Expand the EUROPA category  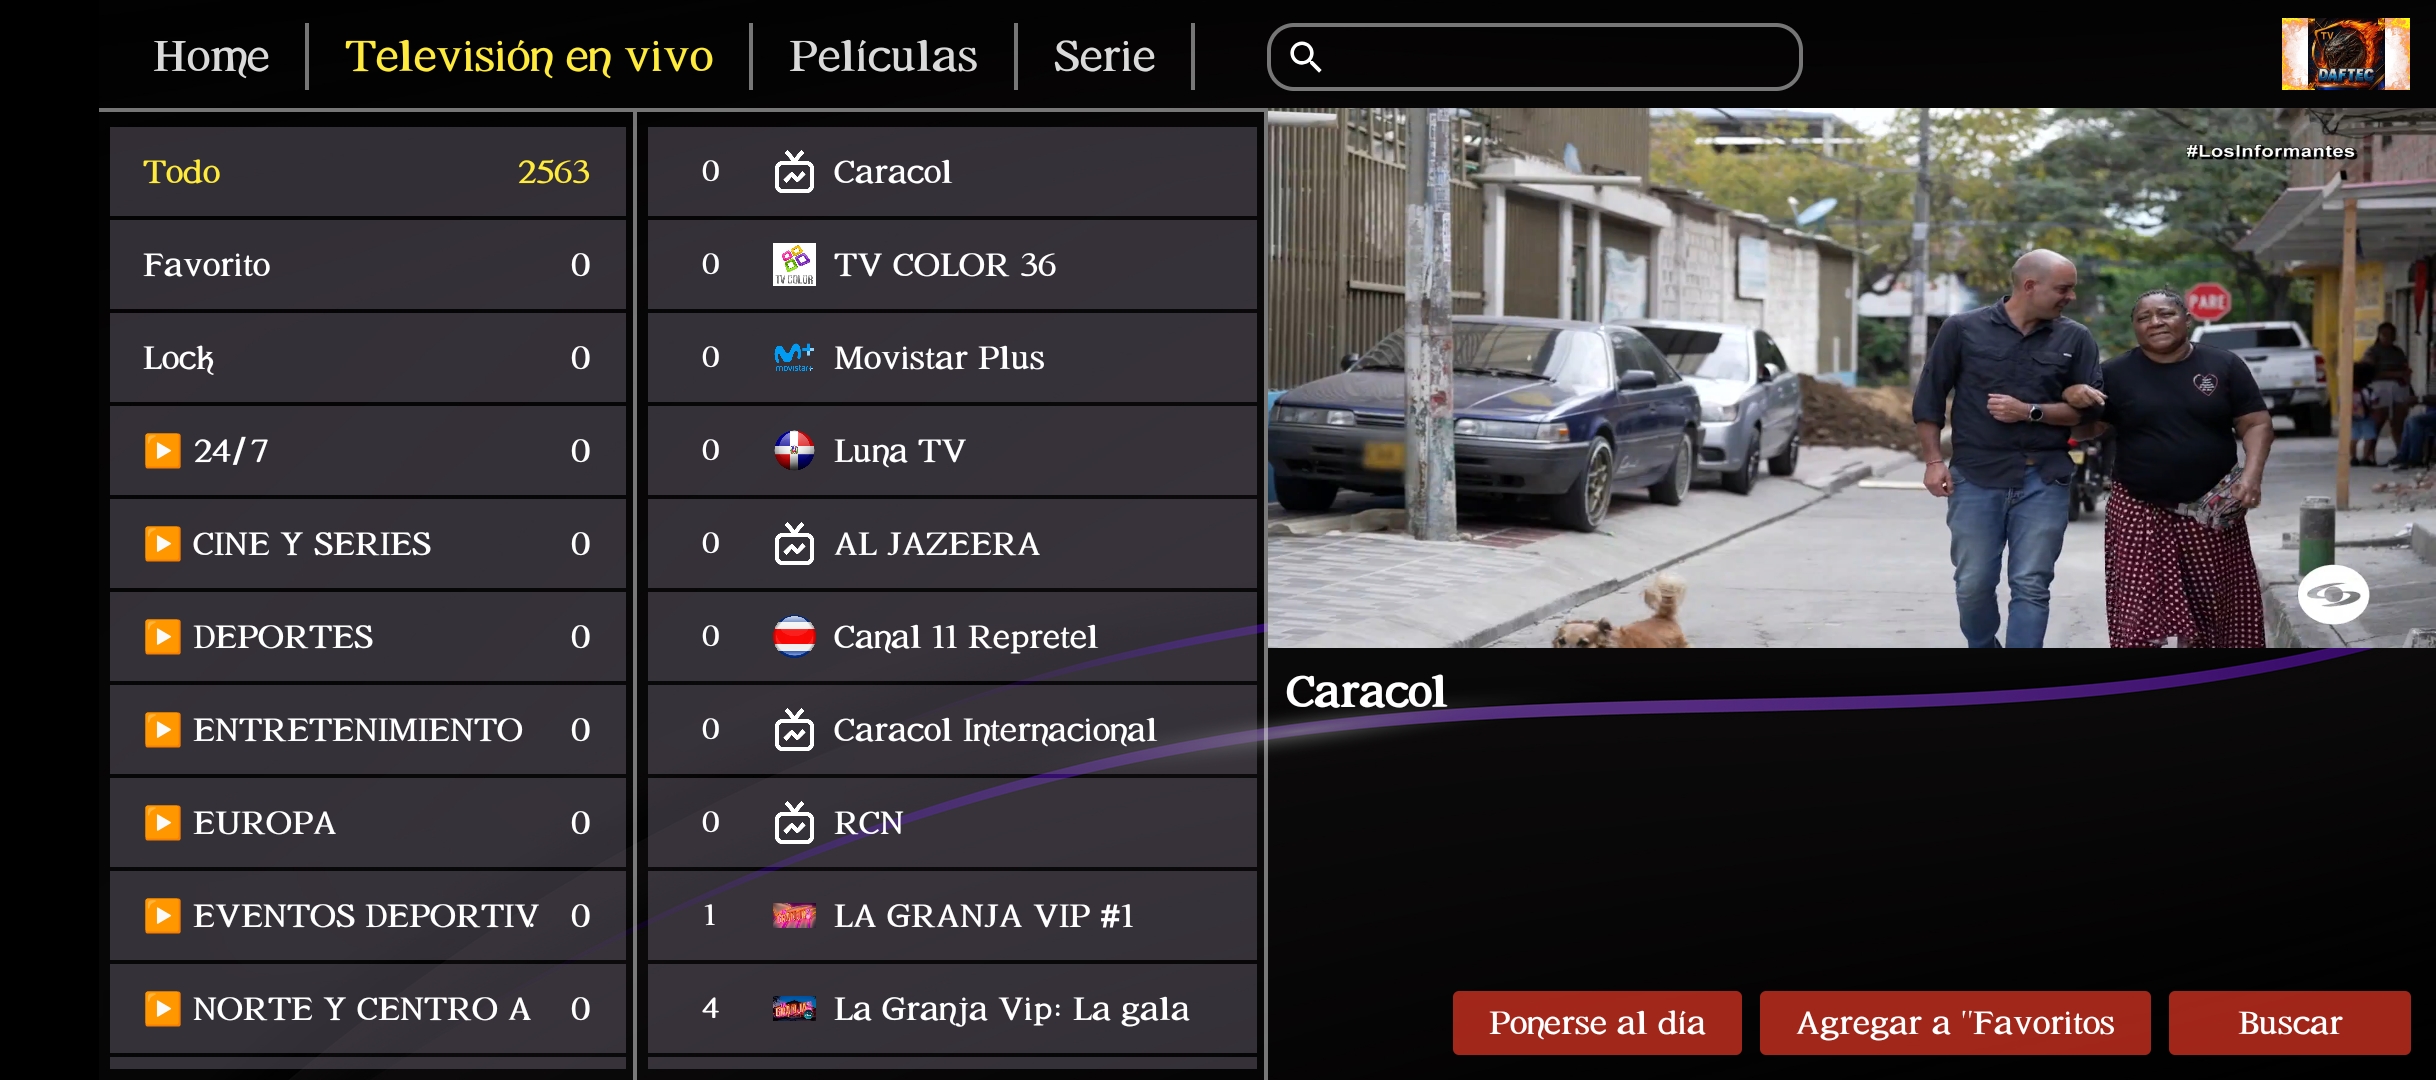tap(368, 823)
